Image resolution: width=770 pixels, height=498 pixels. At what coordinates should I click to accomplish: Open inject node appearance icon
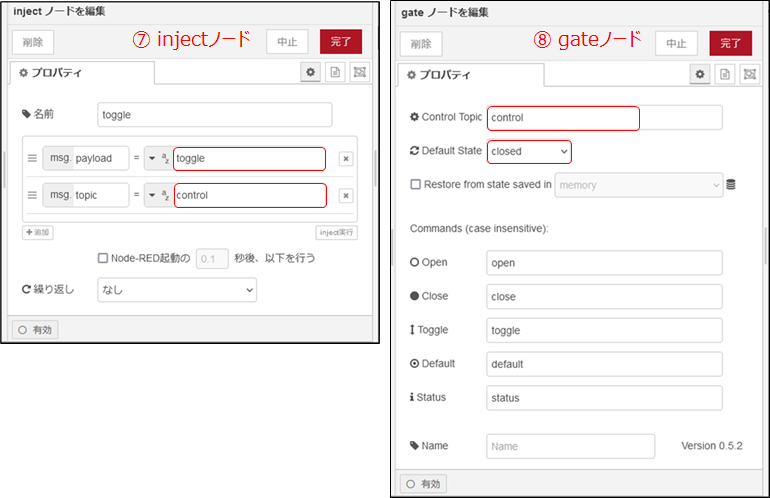[360, 73]
